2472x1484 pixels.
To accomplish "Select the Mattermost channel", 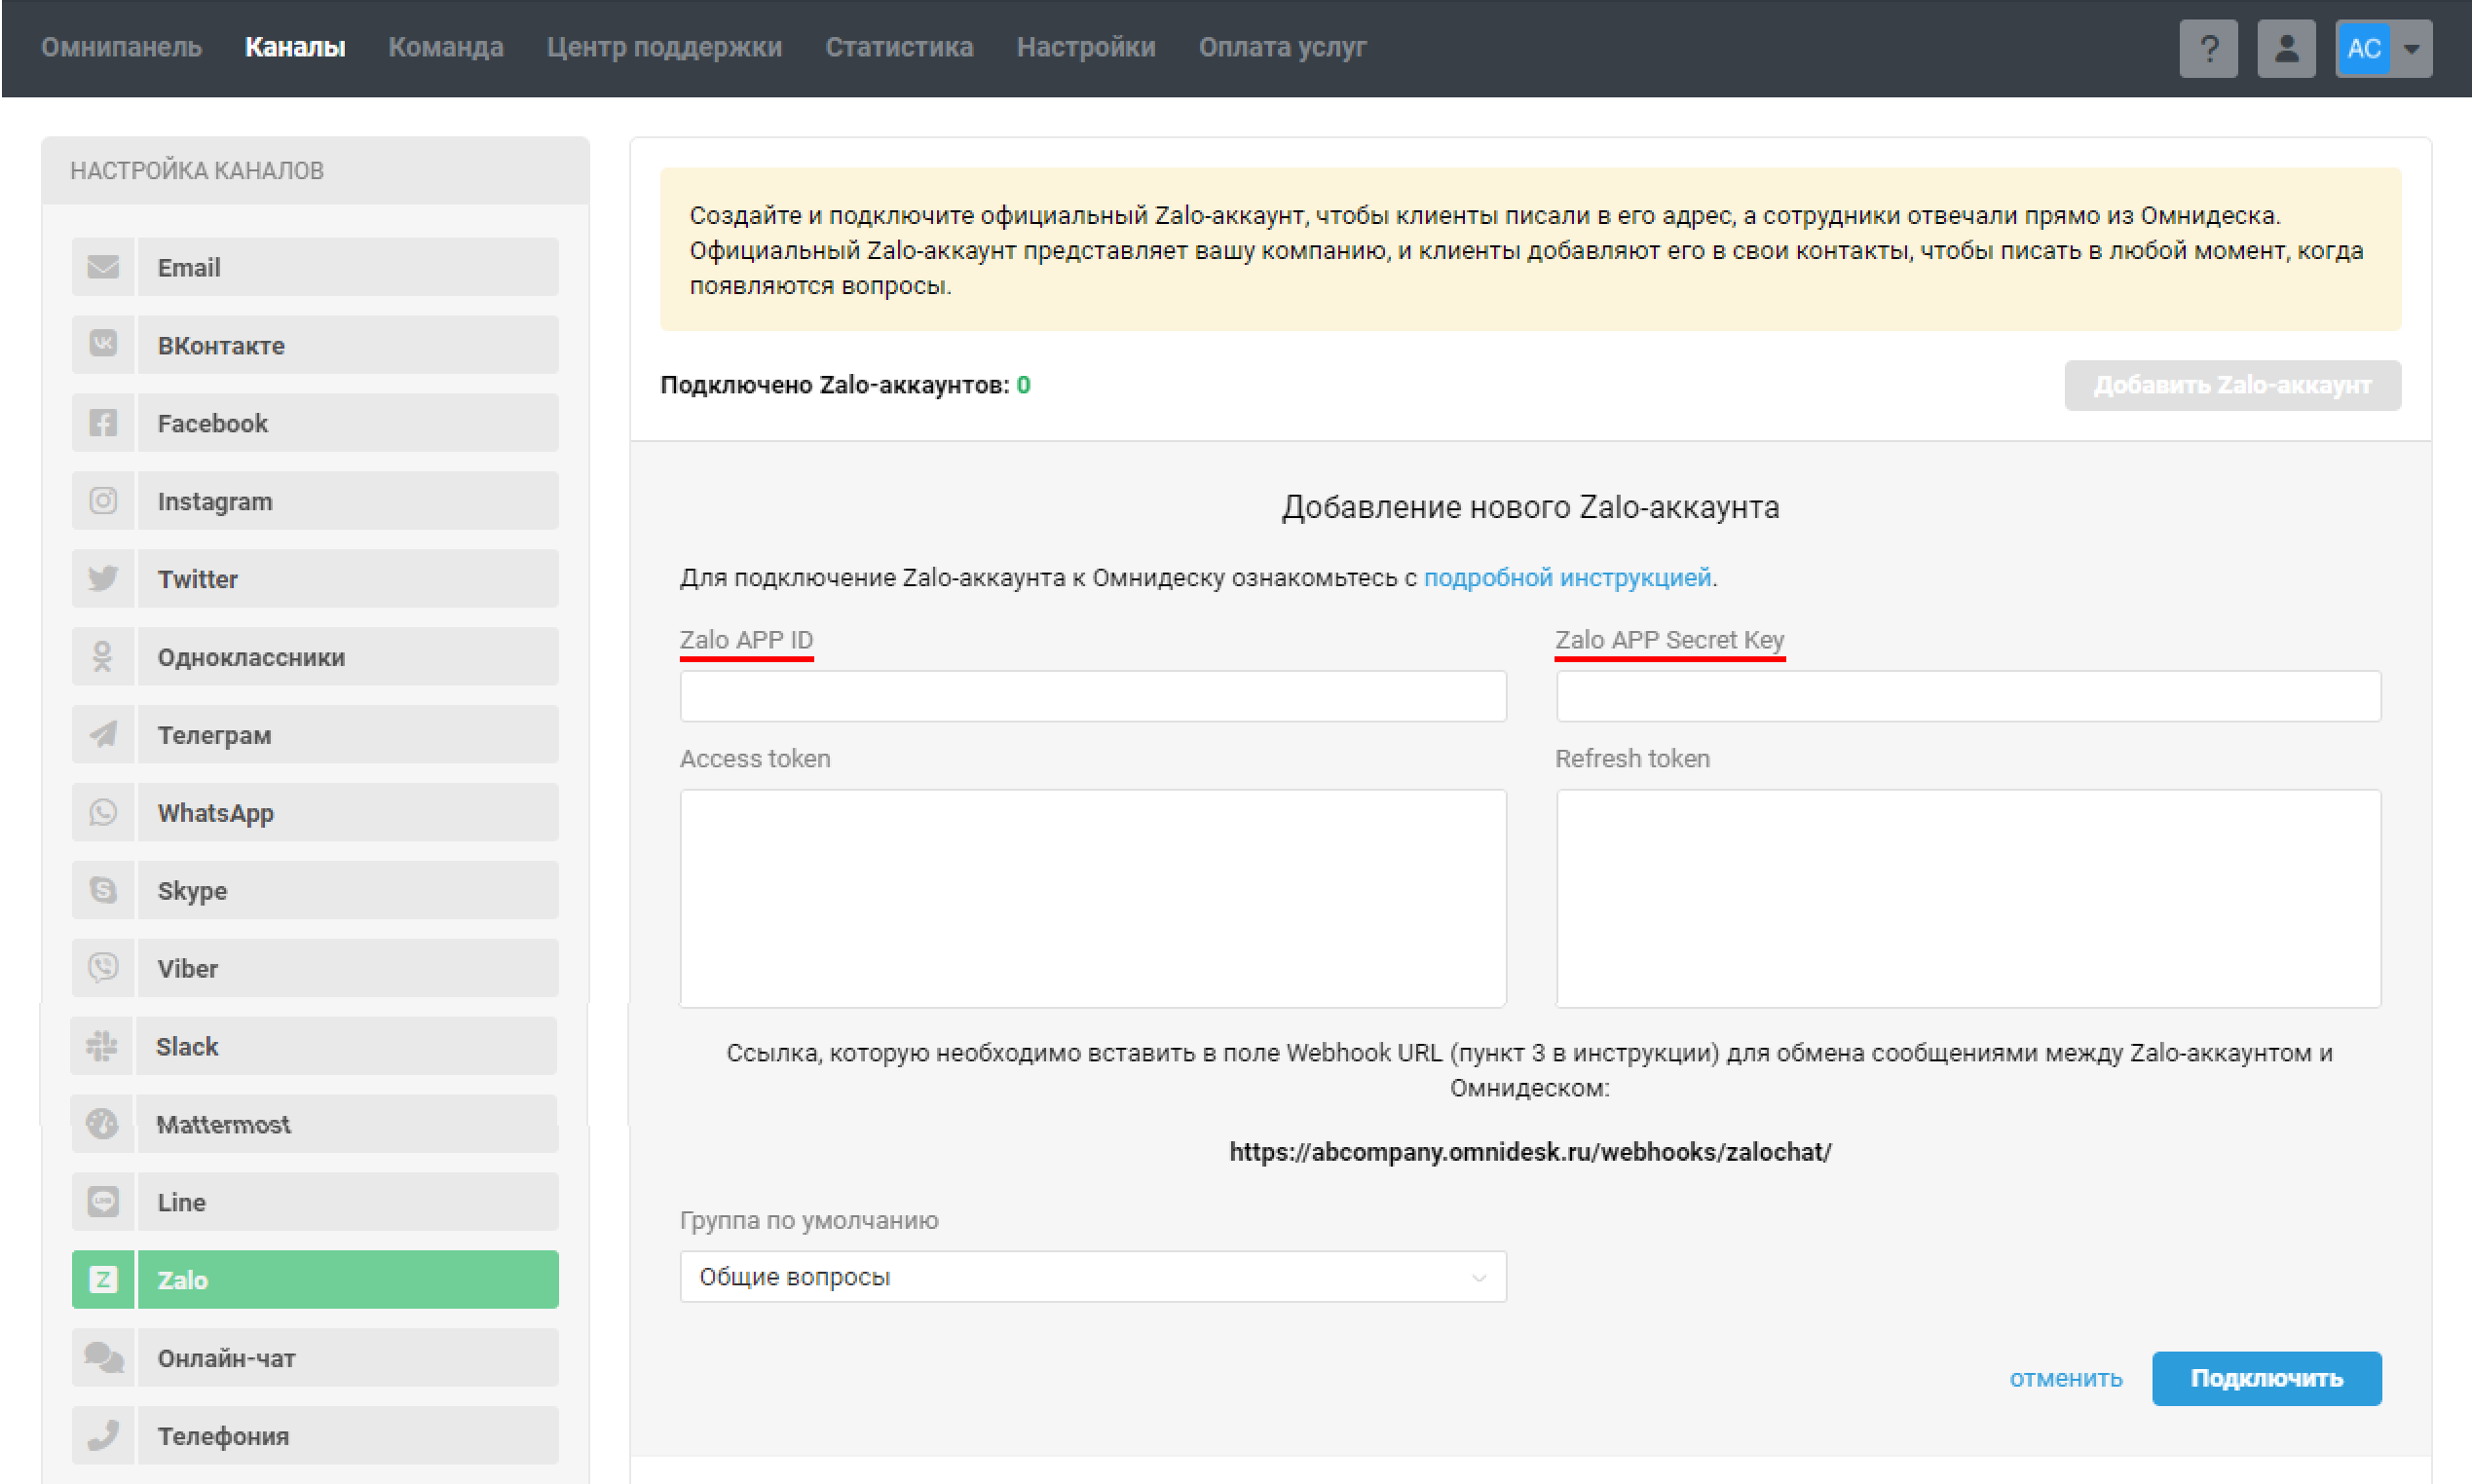I will click(x=315, y=1125).
